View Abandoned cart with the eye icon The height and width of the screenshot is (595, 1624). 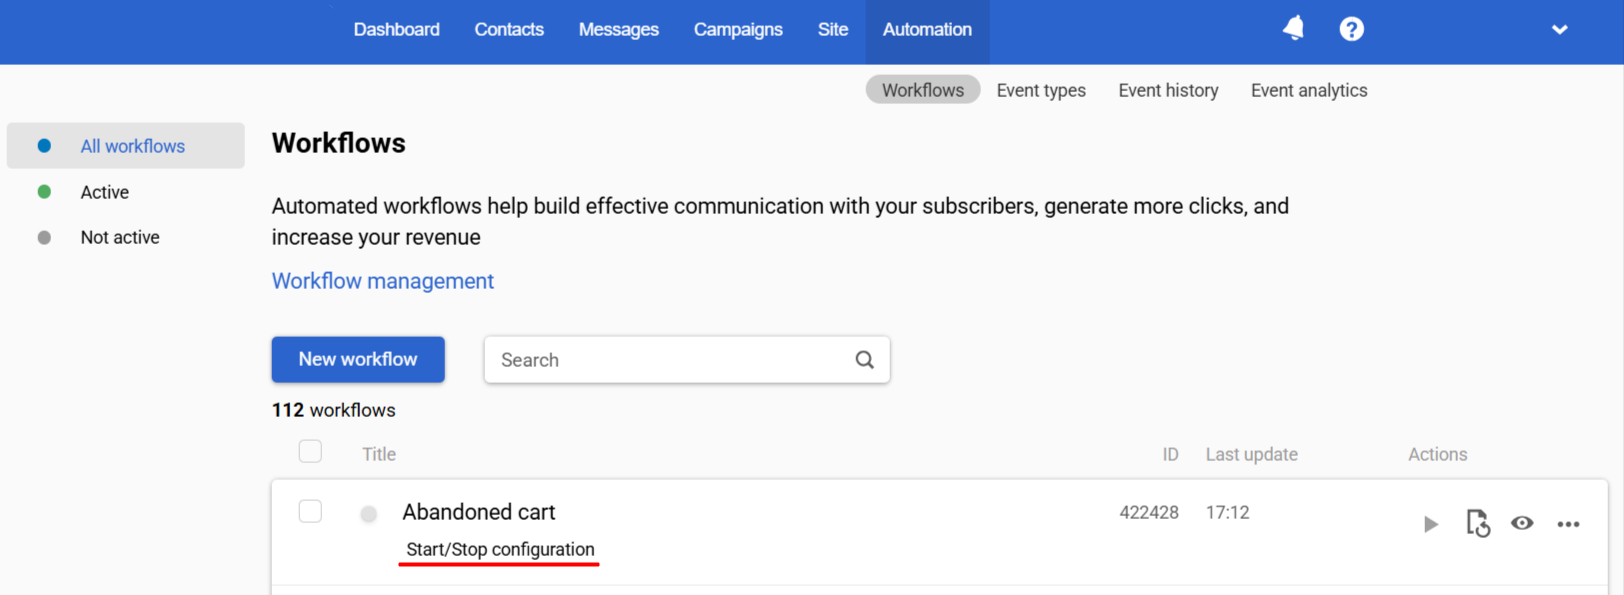(x=1522, y=523)
